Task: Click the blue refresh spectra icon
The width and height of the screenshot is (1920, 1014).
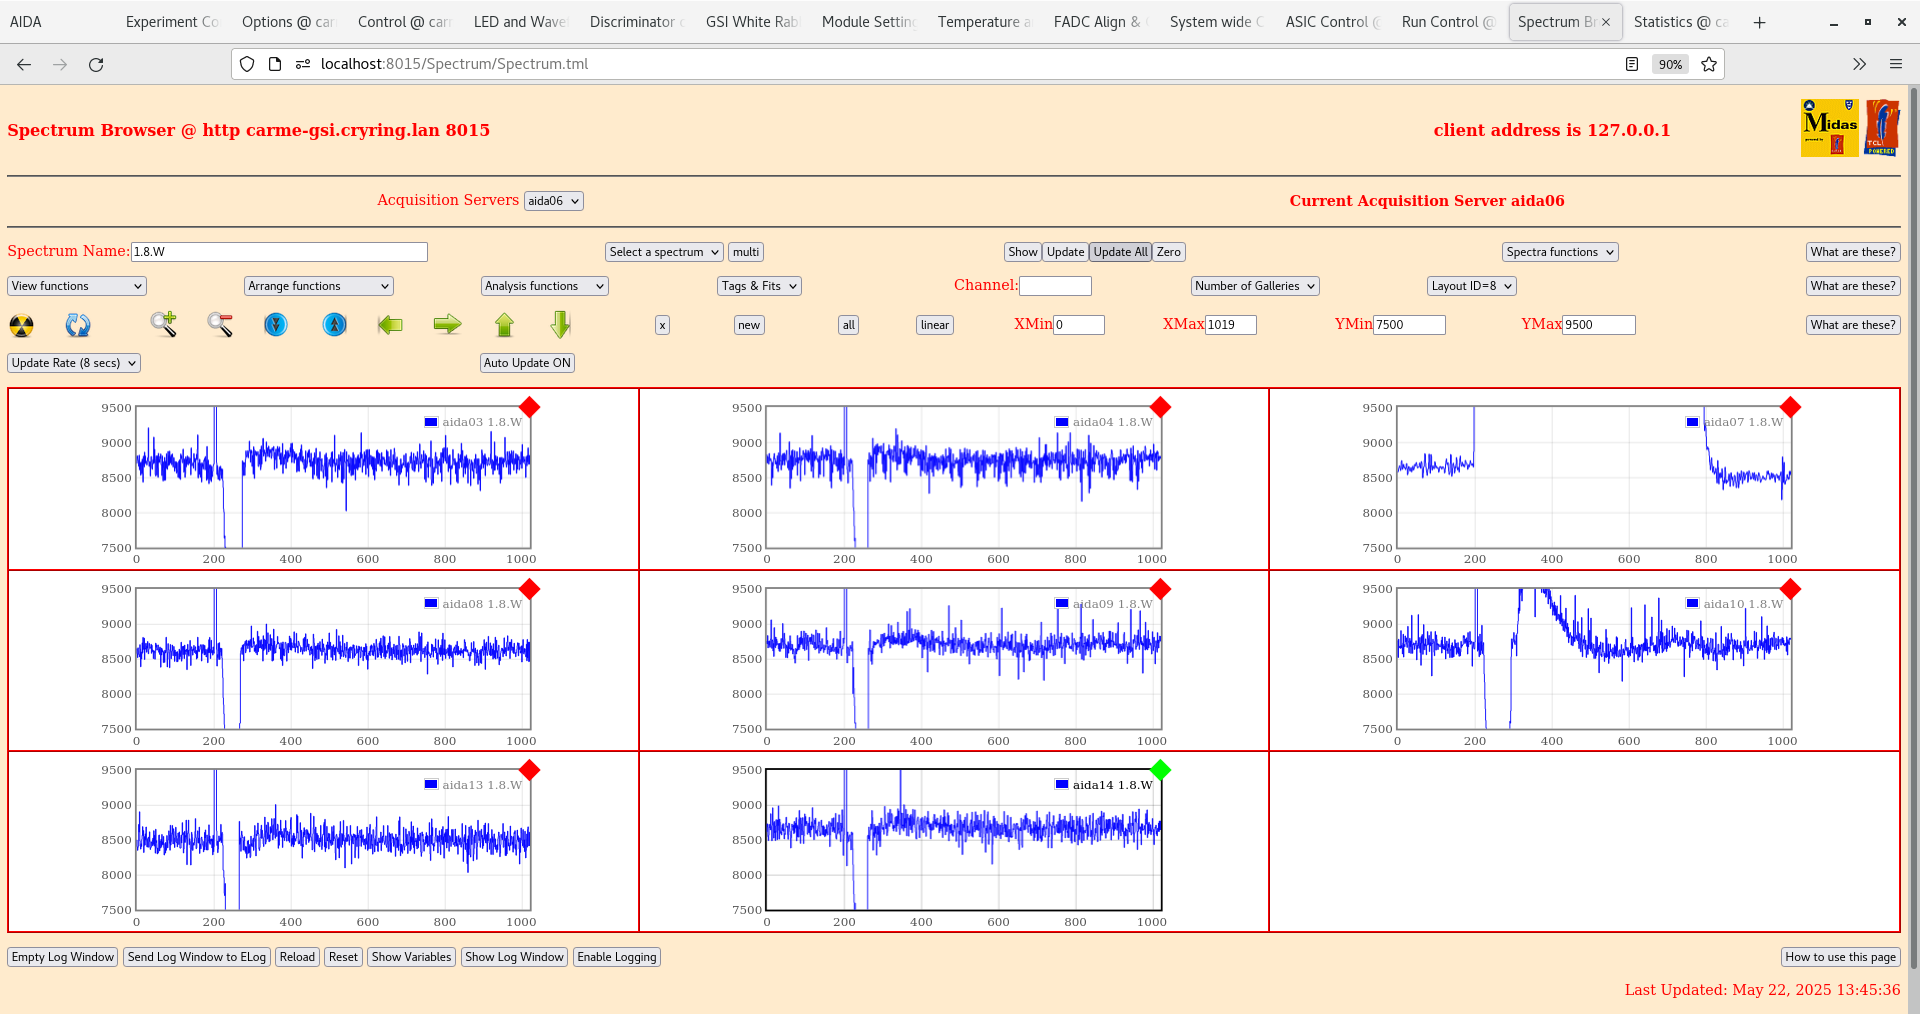Action: [78, 324]
